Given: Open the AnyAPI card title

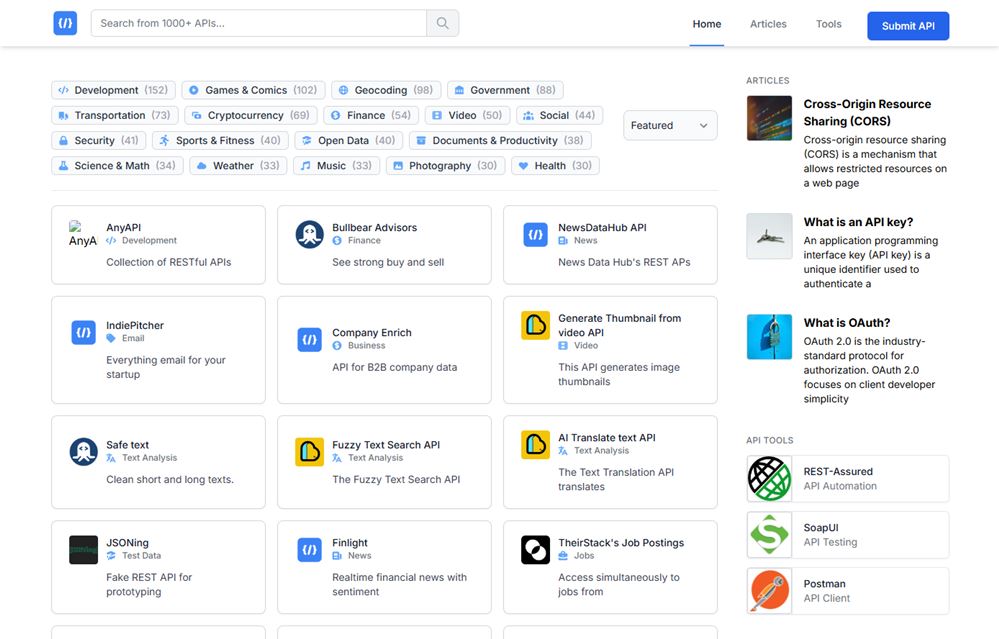Looking at the screenshot, I should click(124, 227).
